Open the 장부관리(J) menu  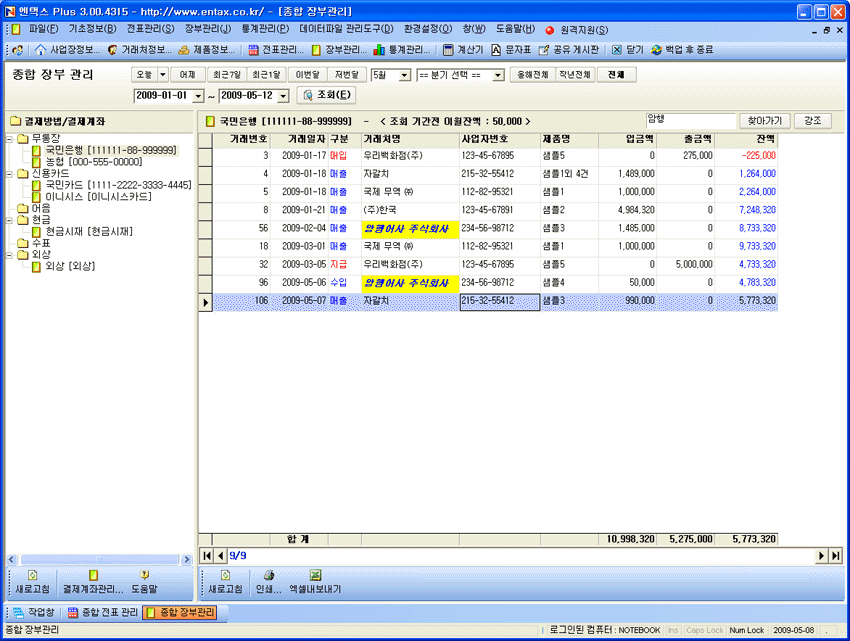(208, 29)
